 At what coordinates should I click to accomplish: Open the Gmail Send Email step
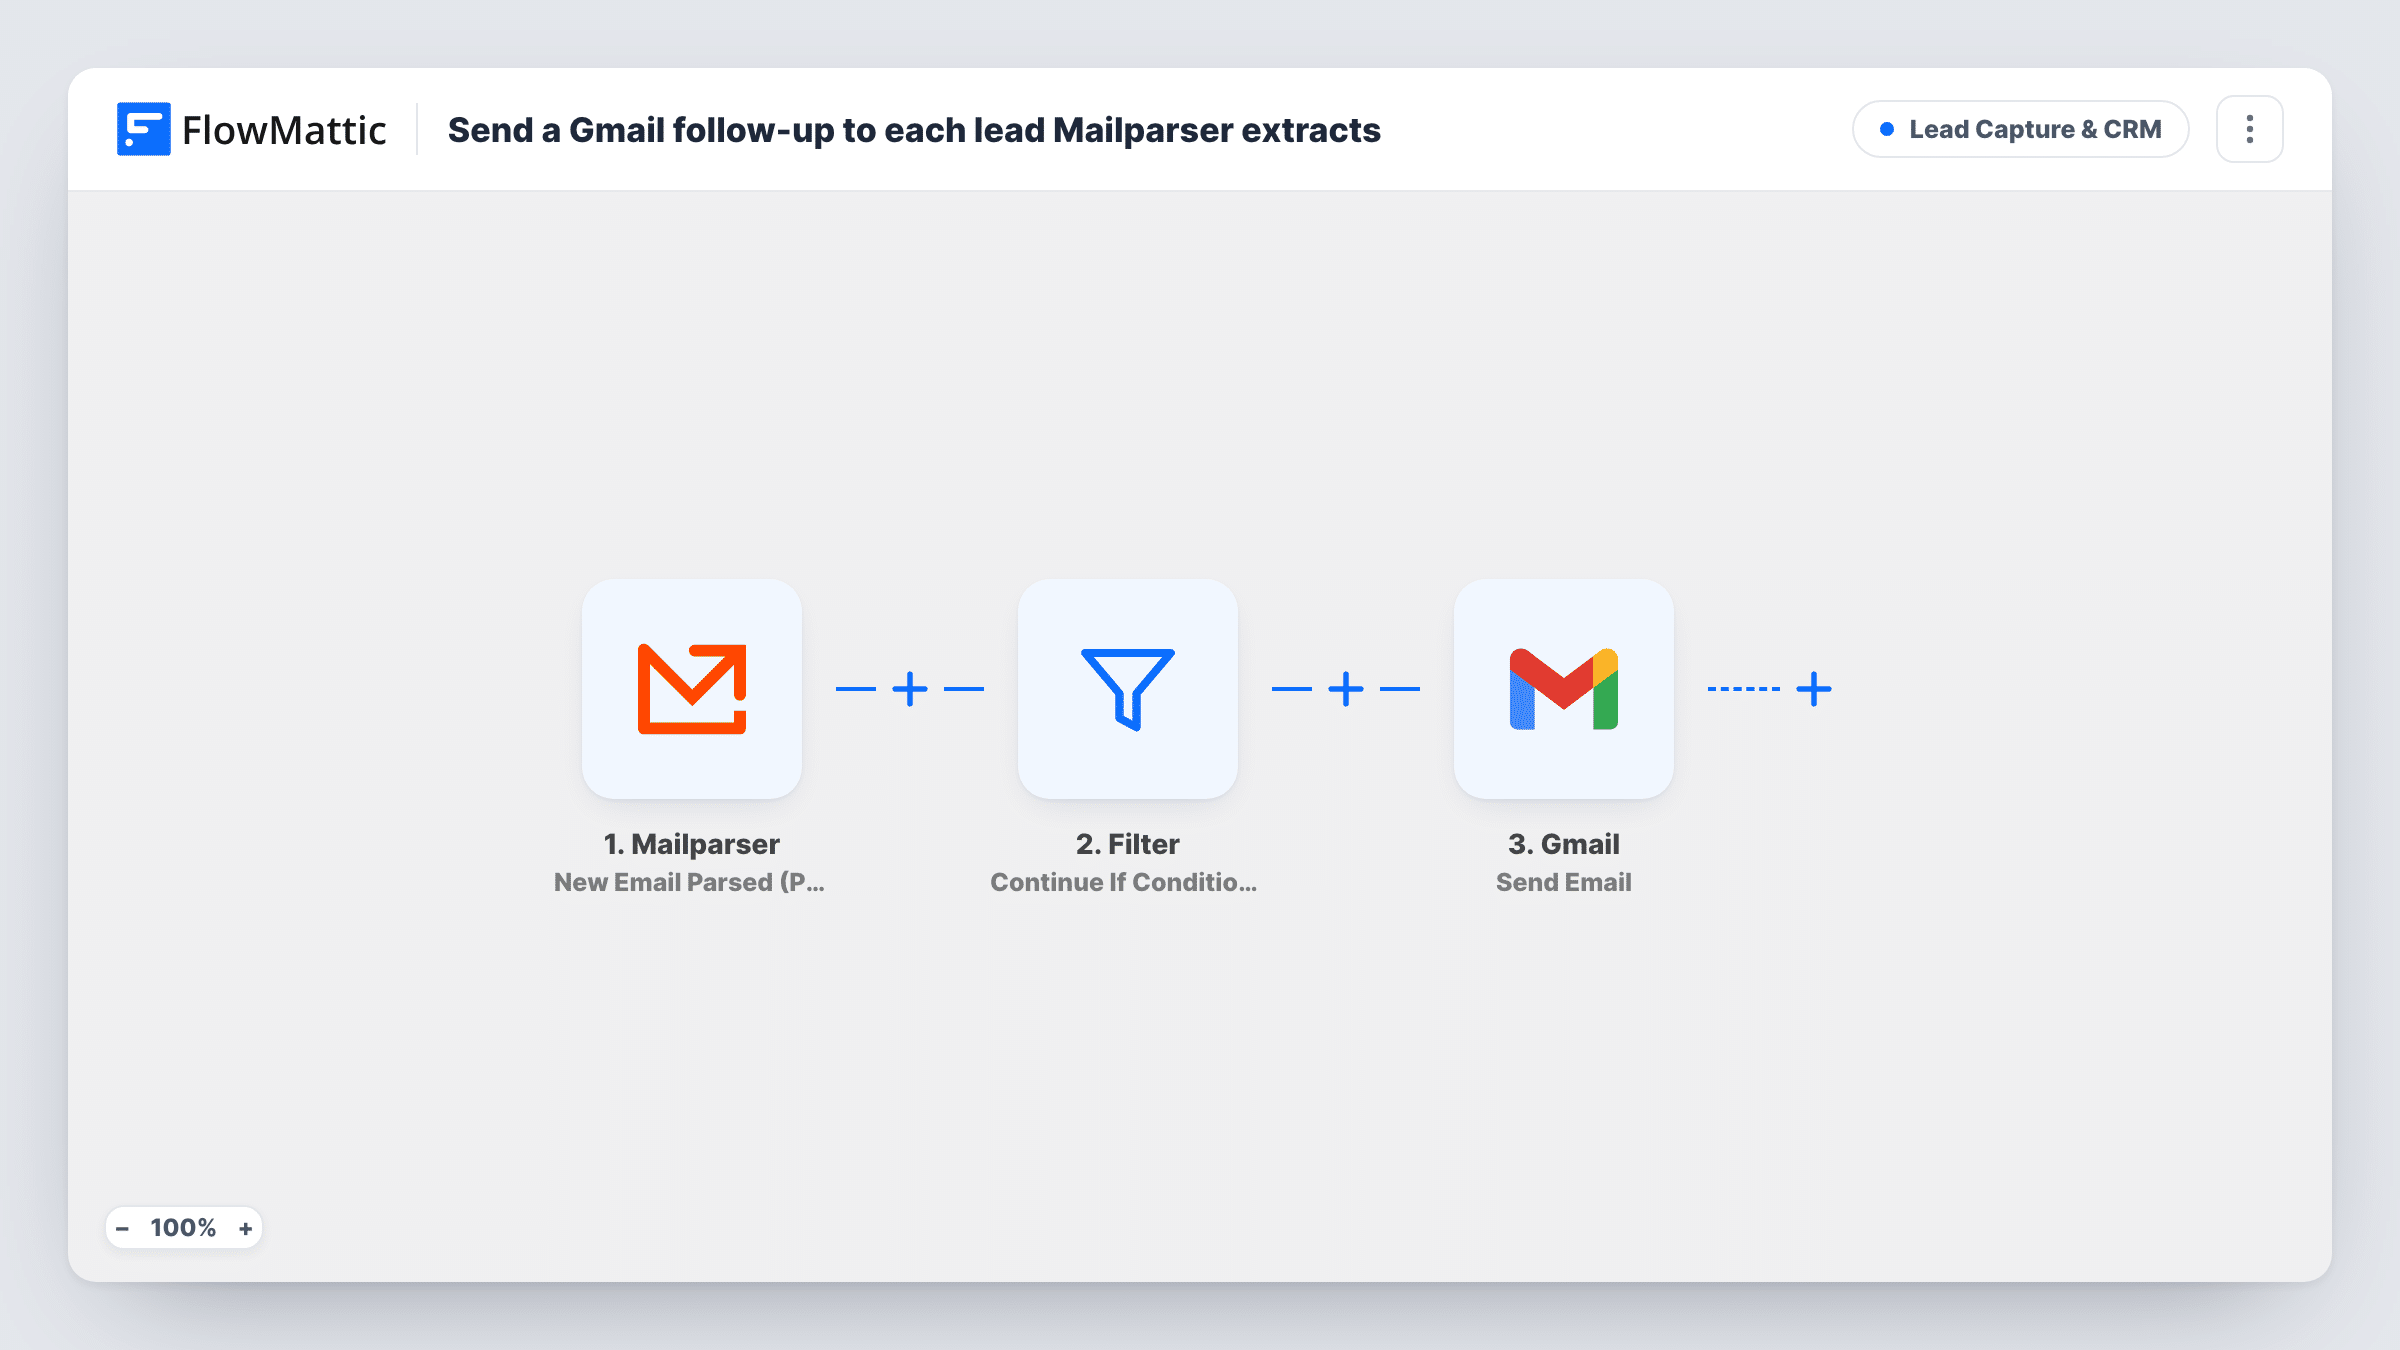[1564, 689]
